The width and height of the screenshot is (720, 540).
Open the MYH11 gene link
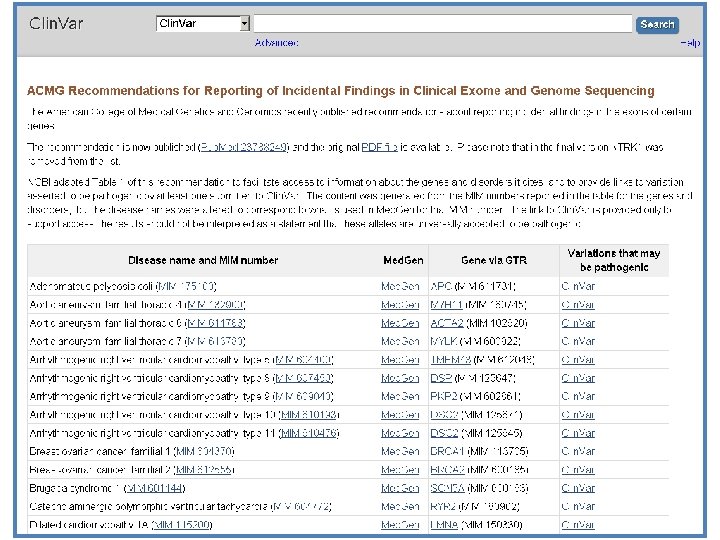pos(446,305)
